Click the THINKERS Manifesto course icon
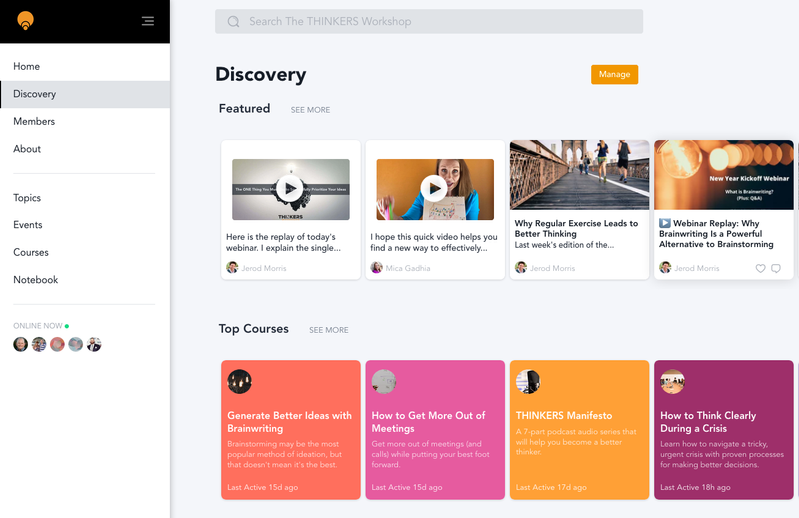The image size is (799, 518). (x=528, y=381)
